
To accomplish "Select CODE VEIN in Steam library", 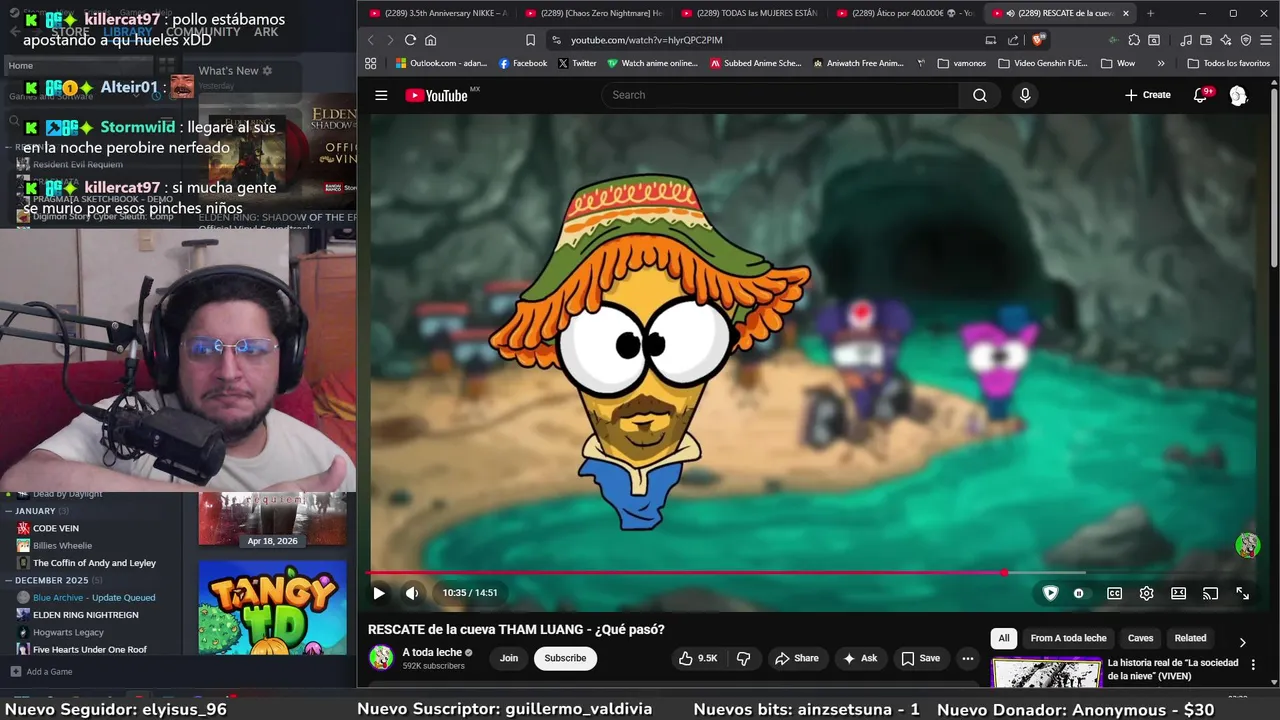I will pyautogui.click(x=55, y=528).
